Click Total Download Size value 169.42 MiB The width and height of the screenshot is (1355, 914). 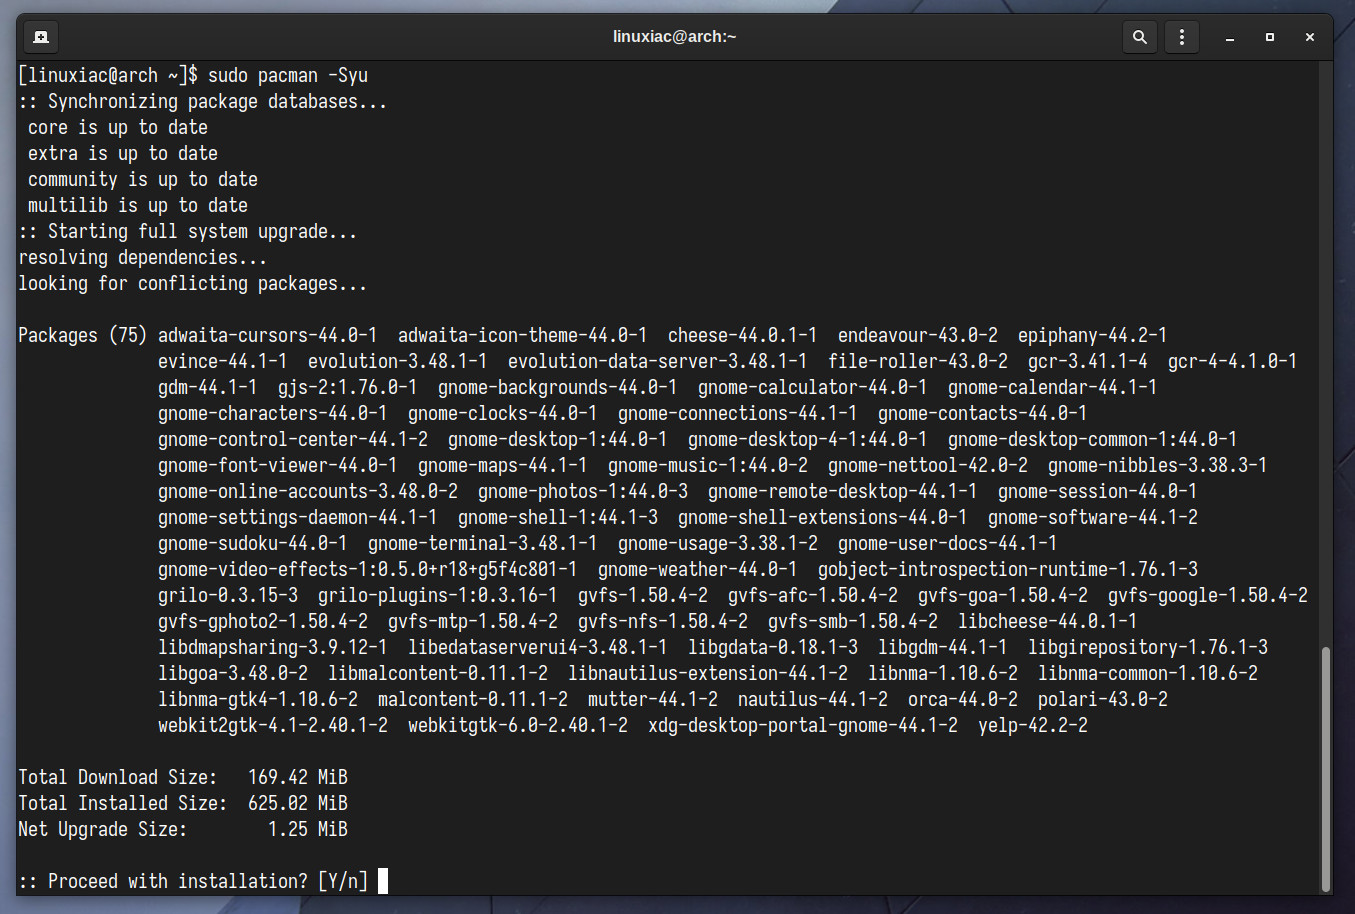[x=298, y=778]
